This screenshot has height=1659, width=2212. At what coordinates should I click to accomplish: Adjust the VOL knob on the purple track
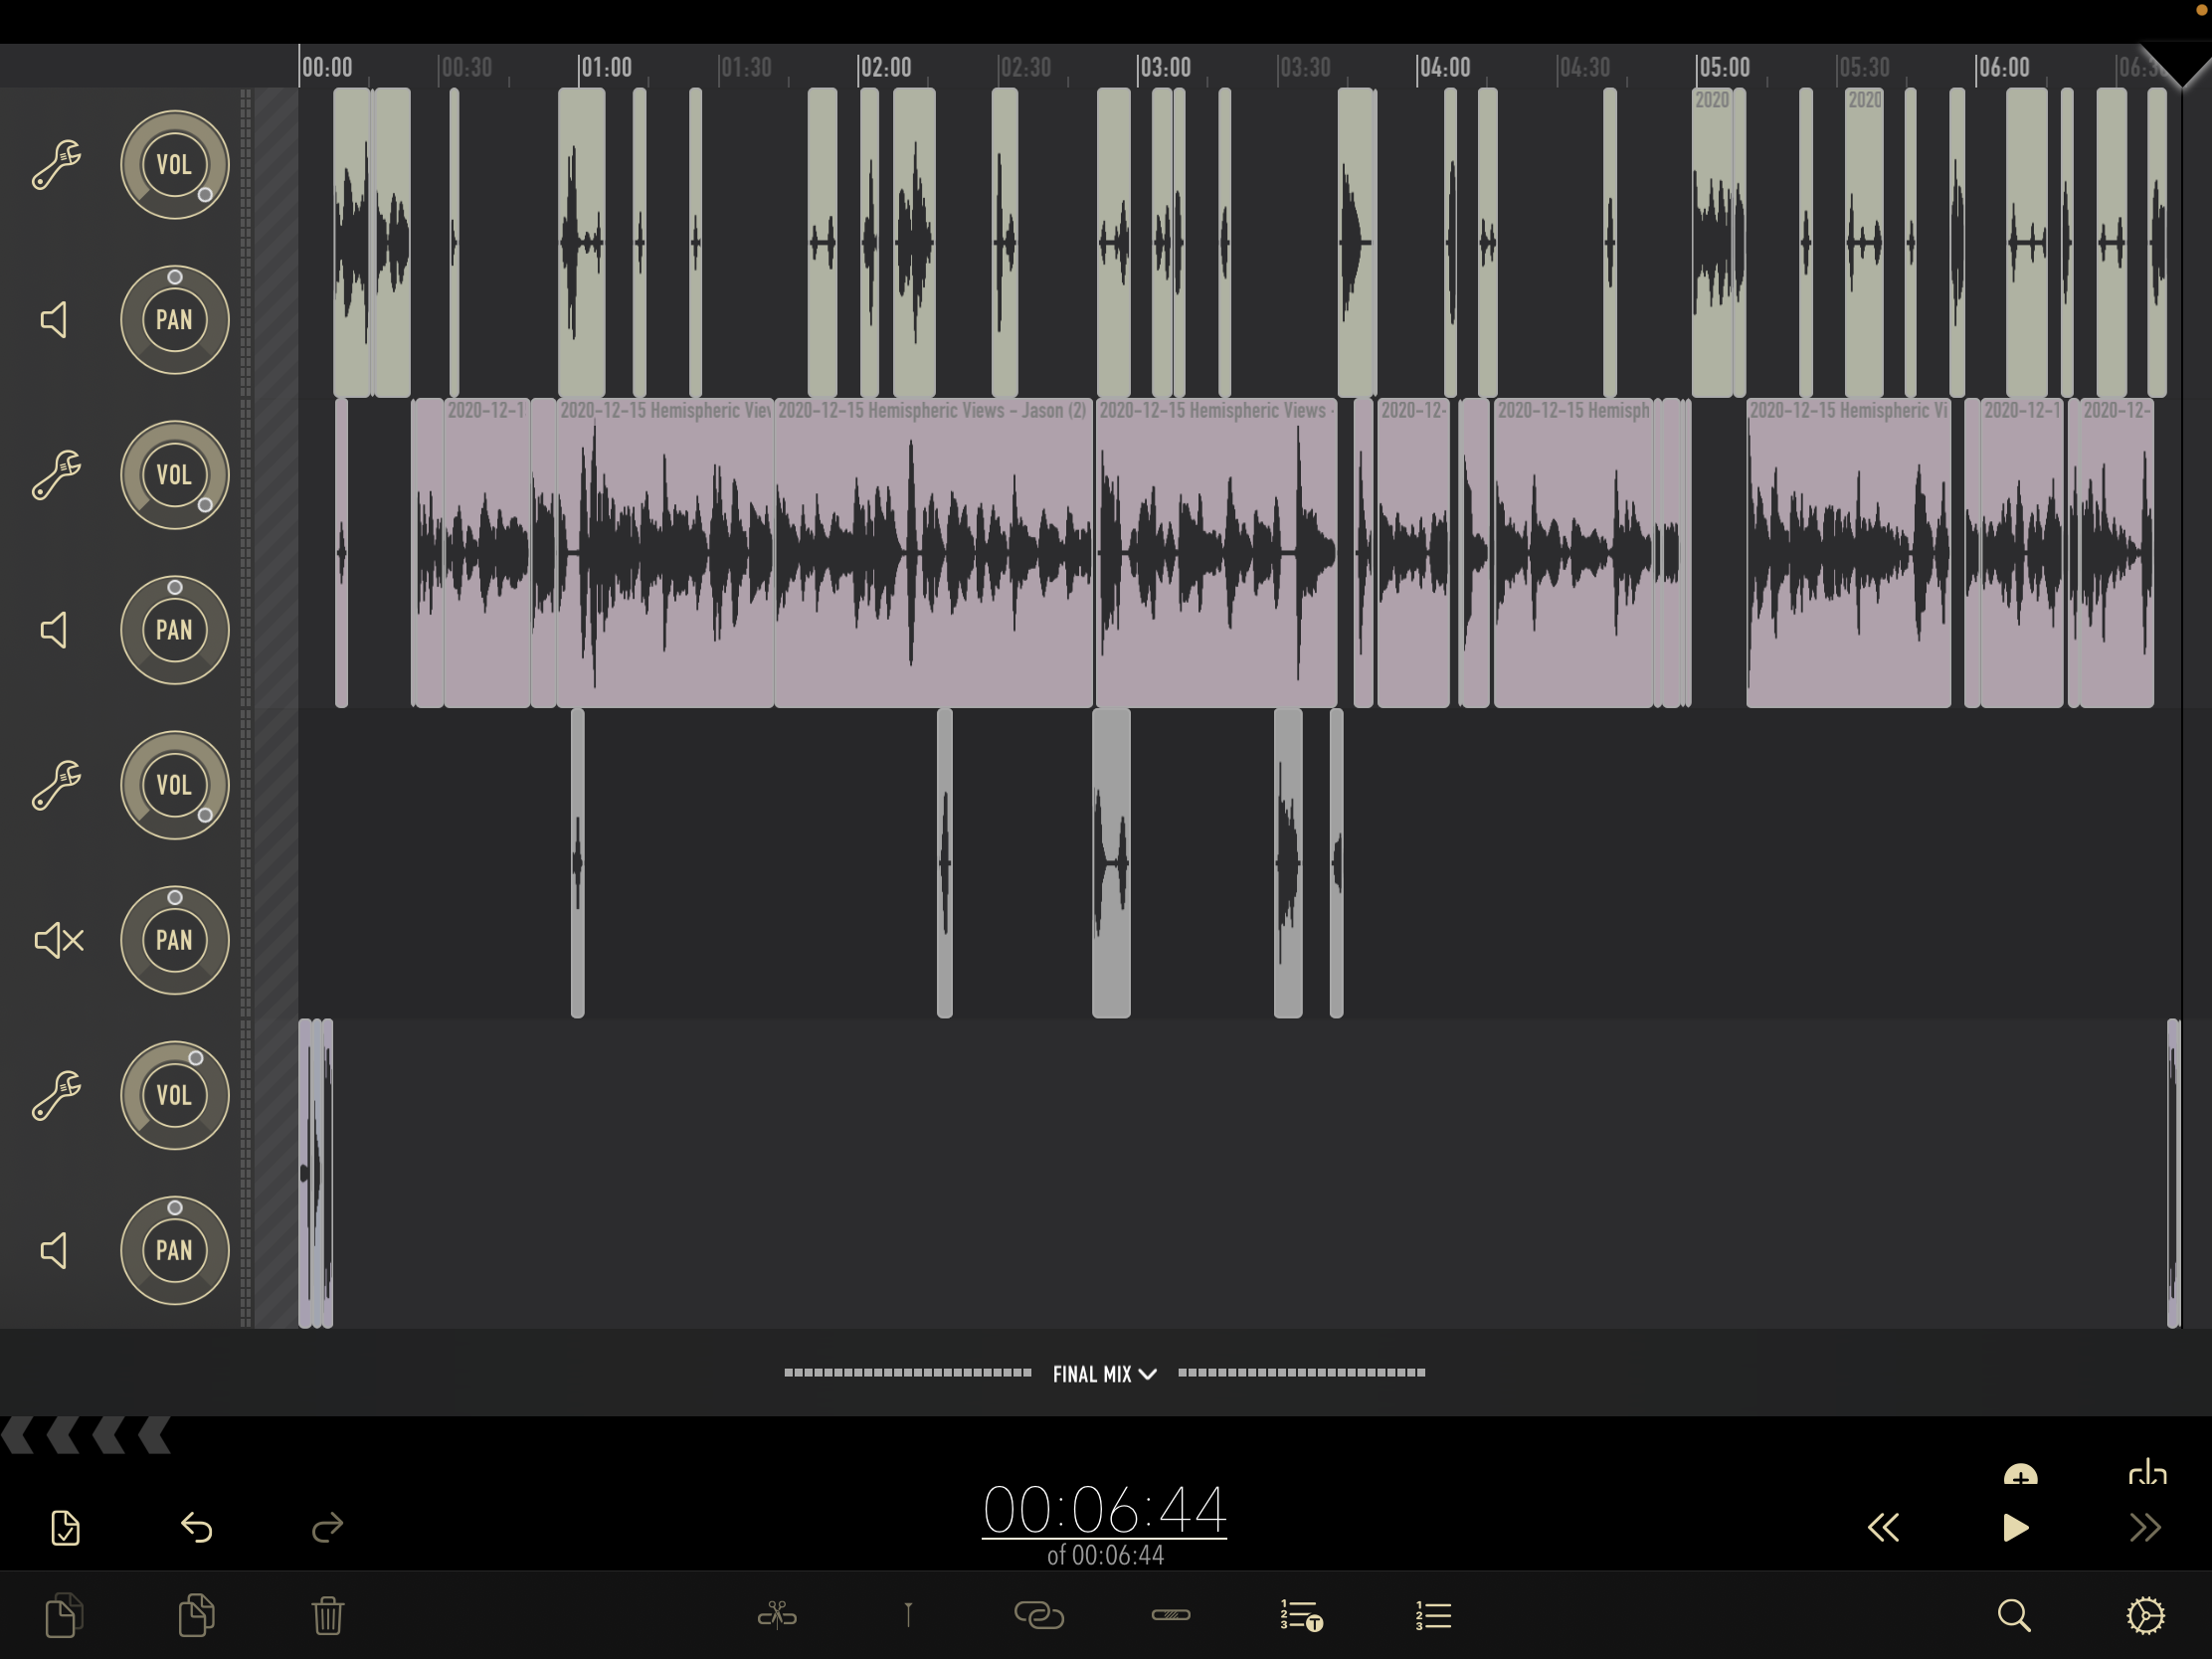click(174, 475)
